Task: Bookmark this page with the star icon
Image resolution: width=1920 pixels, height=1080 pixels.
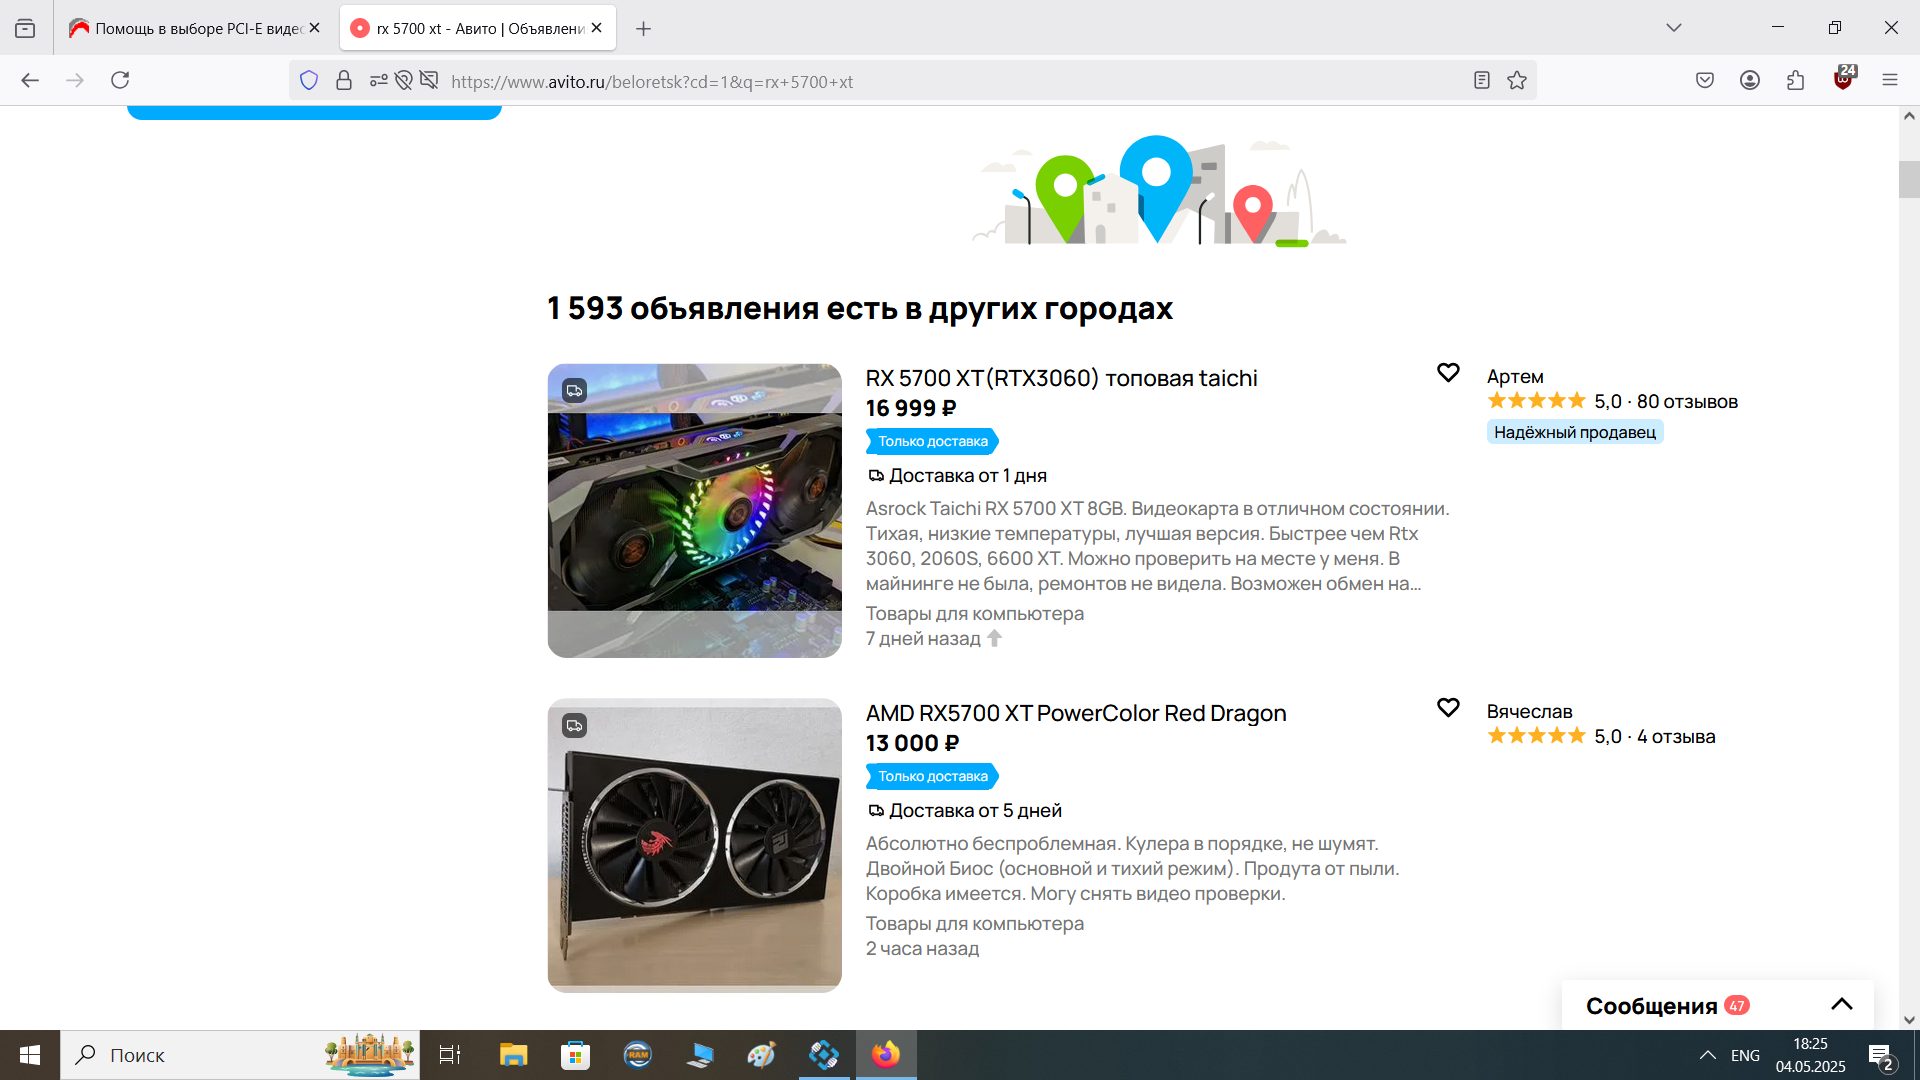Action: point(1517,81)
